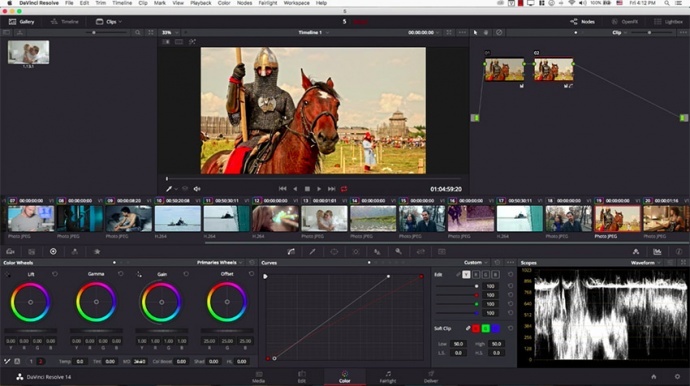Open the Color menu in menu bar
Image resolution: width=690 pixels, height=386 pixels.
[224, 3]
